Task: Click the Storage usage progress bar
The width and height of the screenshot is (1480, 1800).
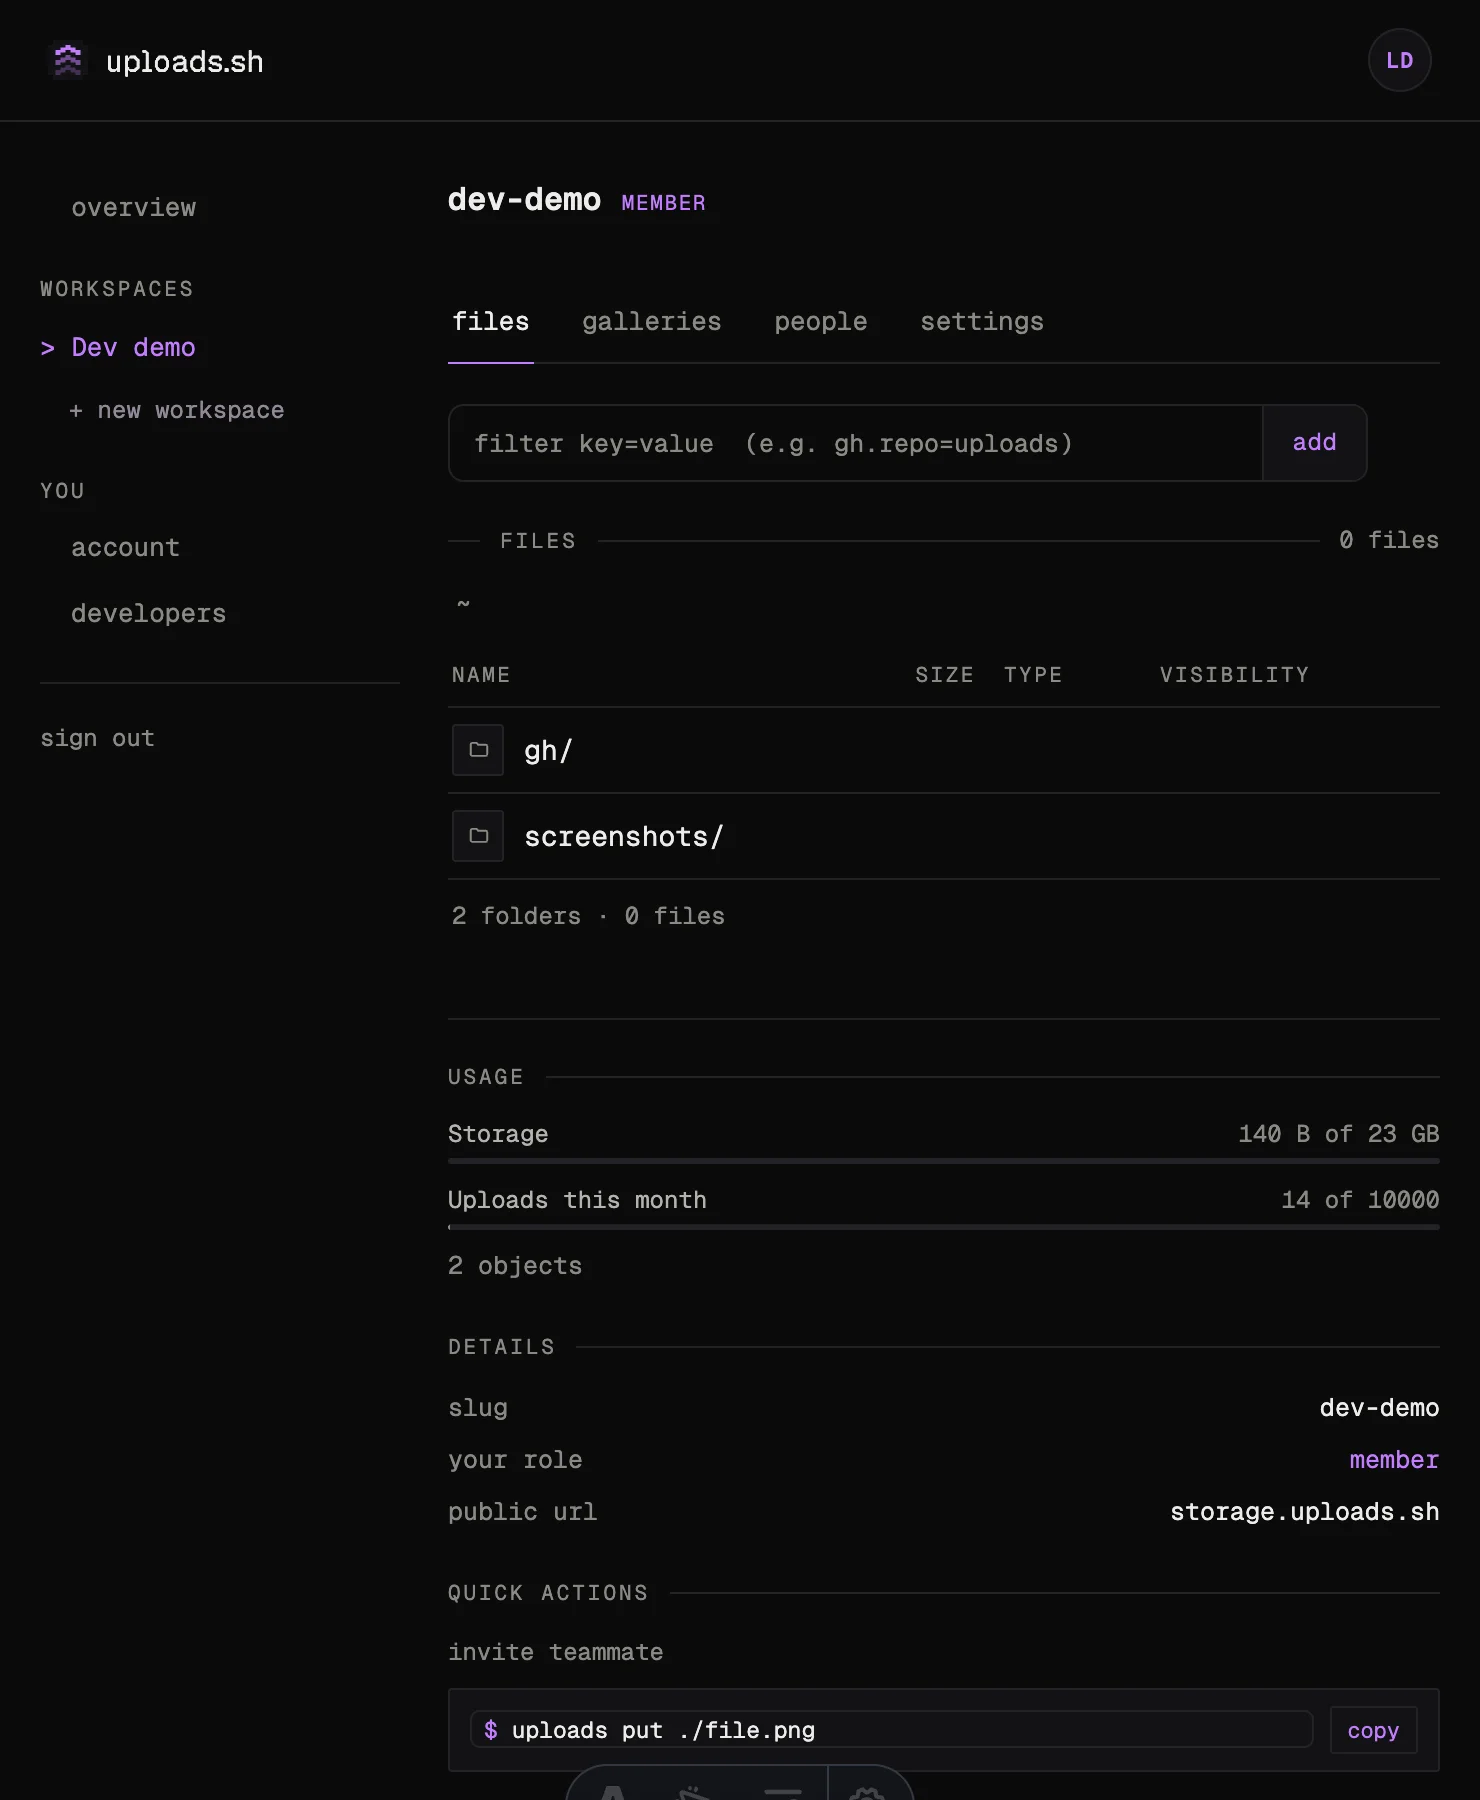Action: pyautogui.click(x=944, y=1161)
